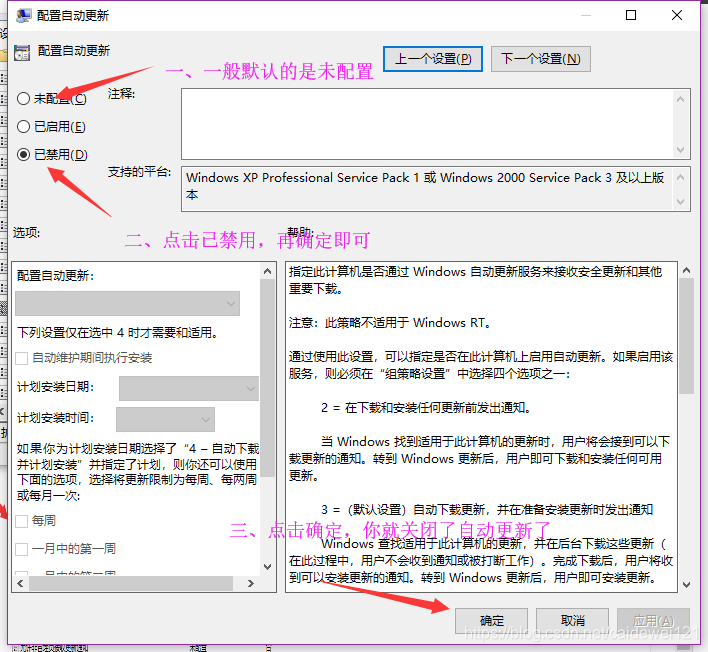The width and height of the screenshot is (708, 652).
Task: Click options panel horizontal scrollbar thumb
Action: (131, 583)
